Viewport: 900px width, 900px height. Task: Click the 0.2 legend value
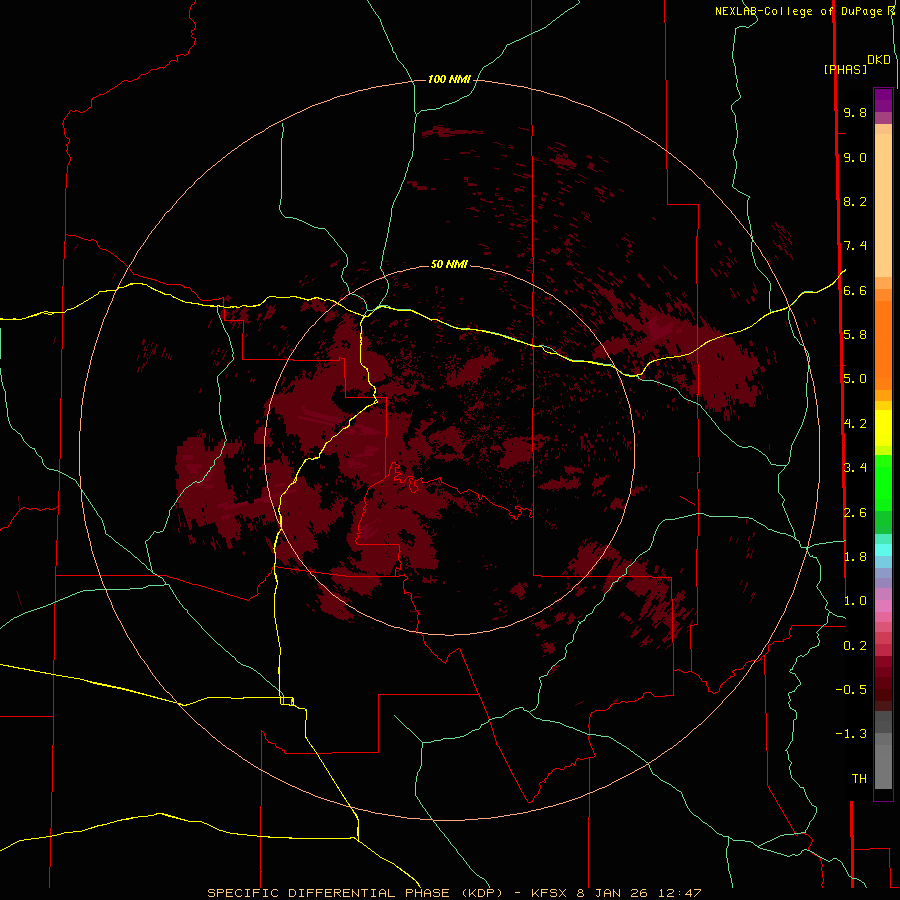pyautogui.click(x=855, y=646)
